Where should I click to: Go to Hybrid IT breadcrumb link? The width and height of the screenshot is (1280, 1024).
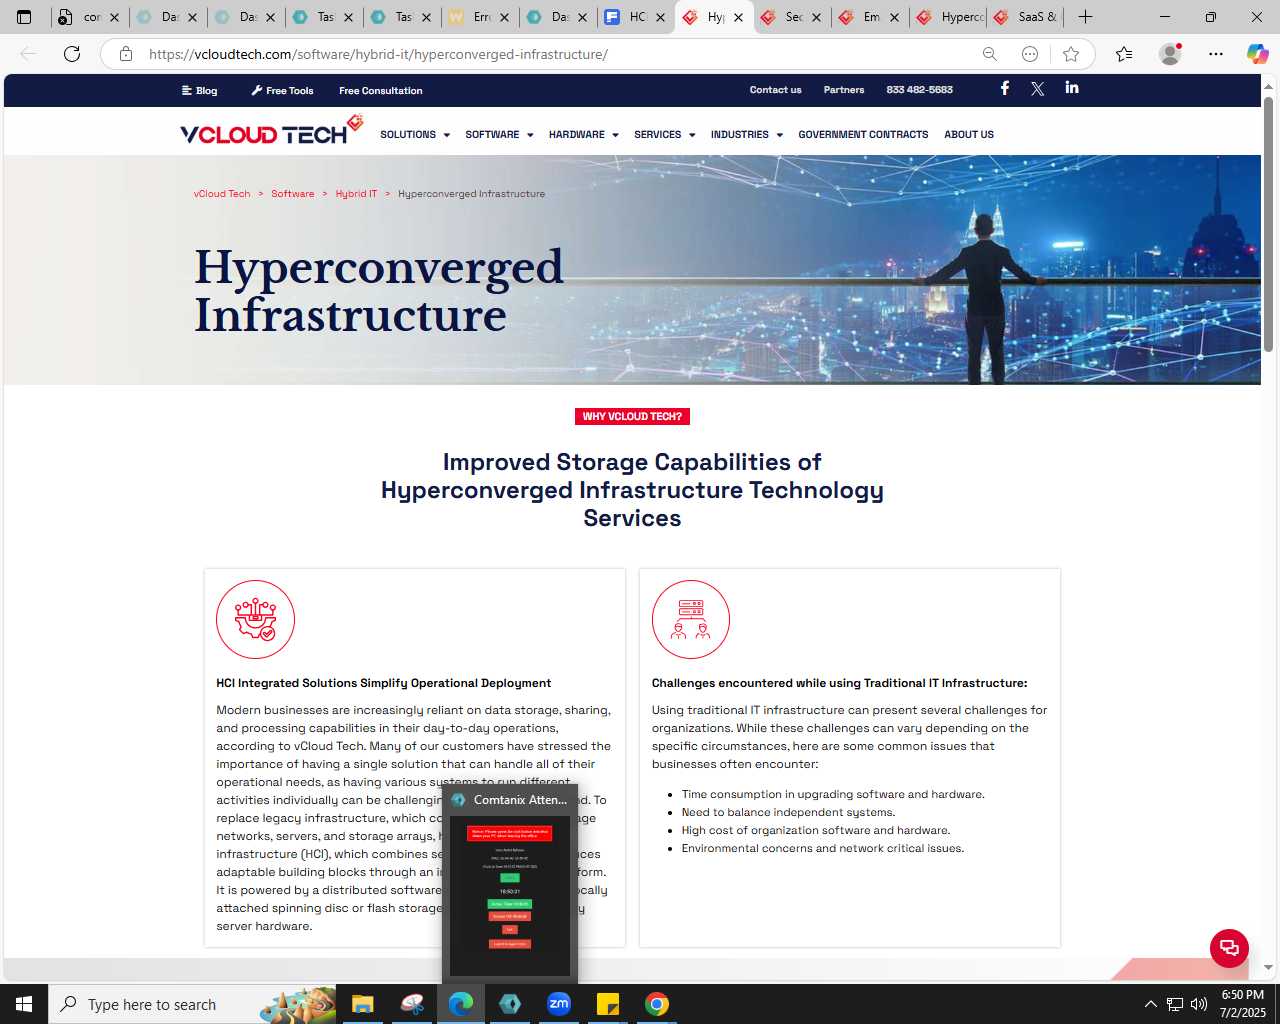click(x=356, y=194)
